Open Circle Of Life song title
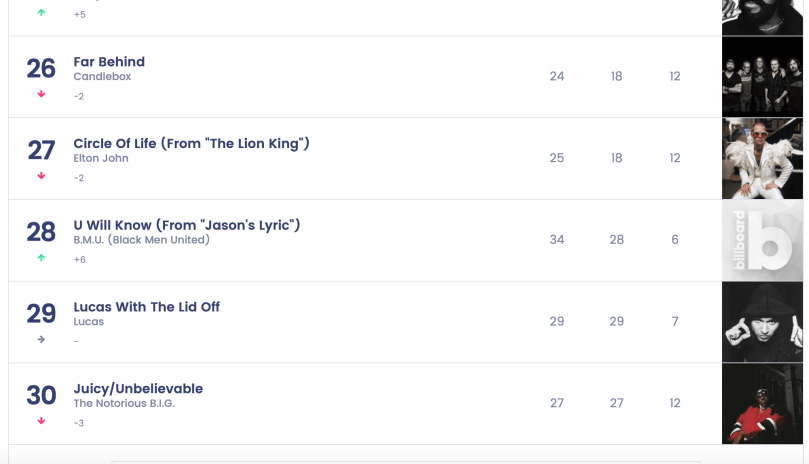 coord(191,143)
